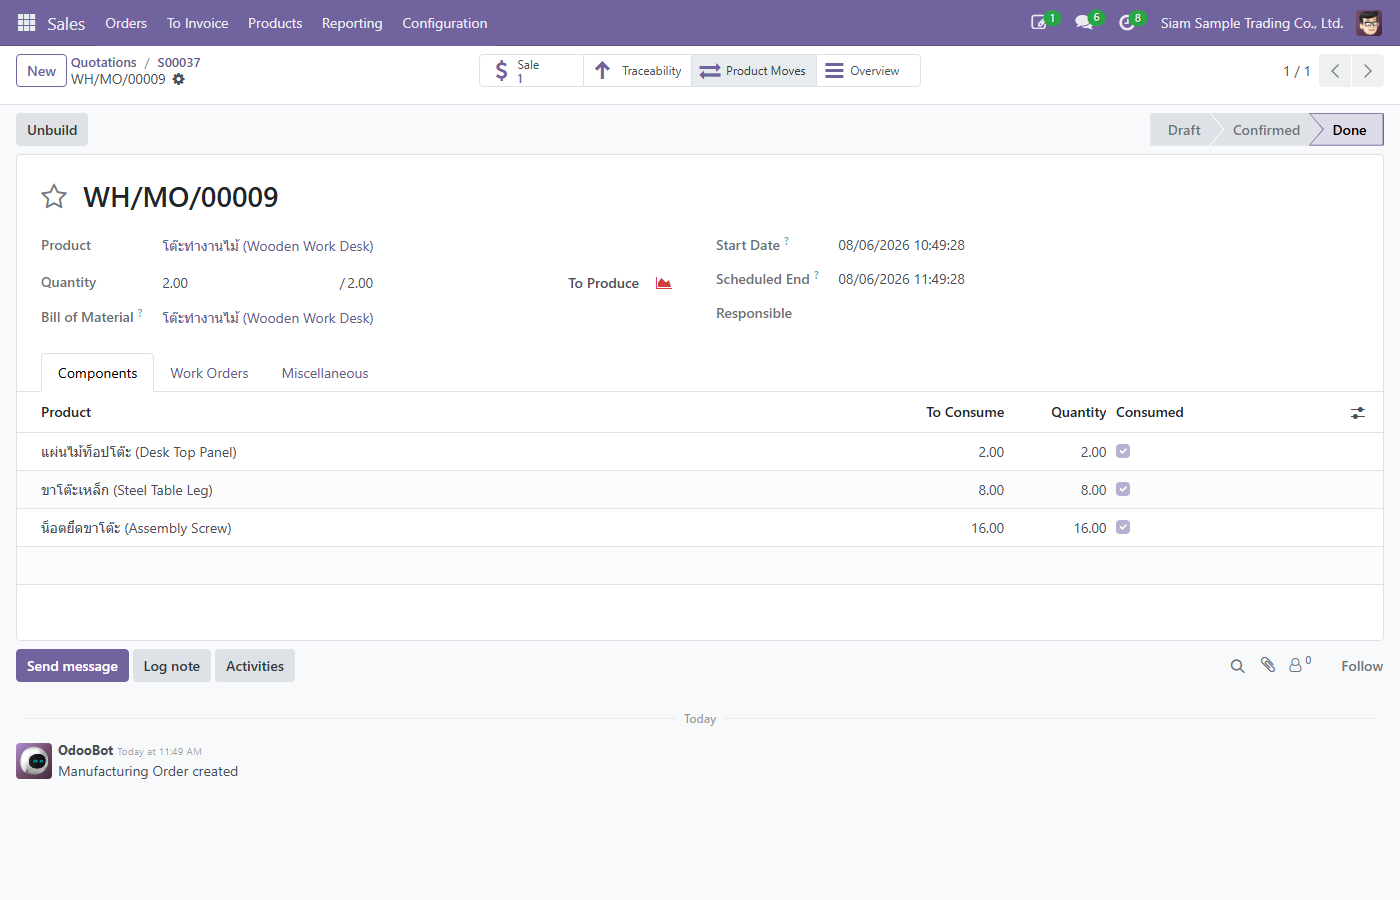Click the New button
Viewport: 1400px width, 900px height.
(x=41, y=71)
